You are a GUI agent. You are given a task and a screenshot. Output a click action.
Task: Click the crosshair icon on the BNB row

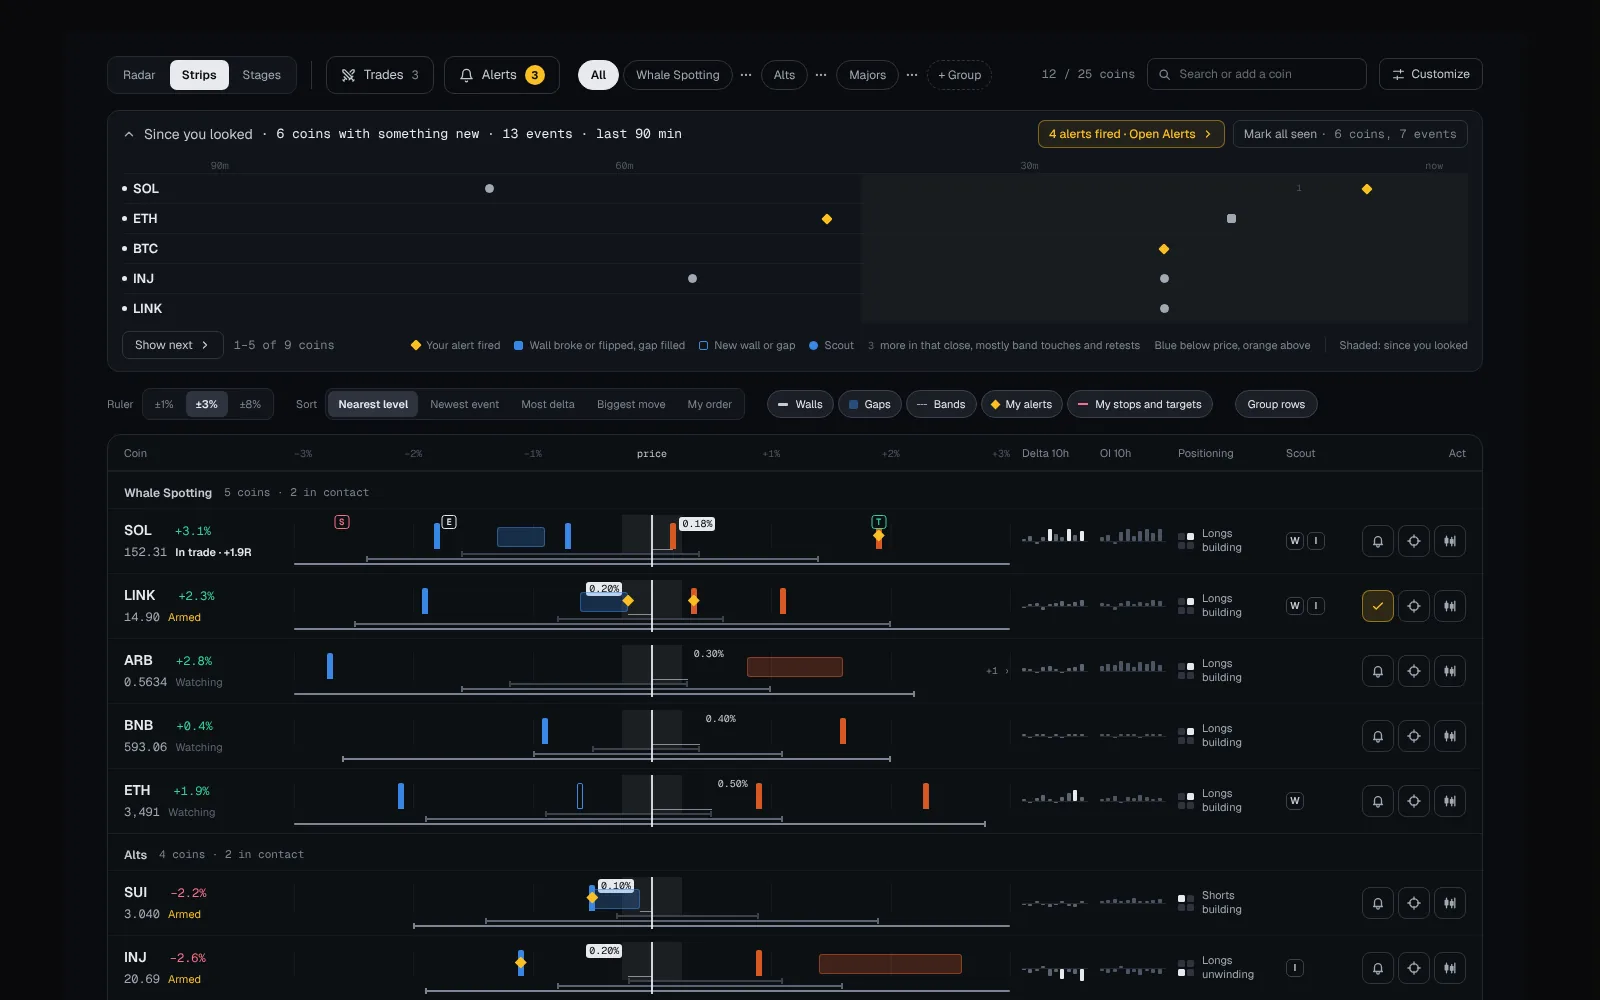coord(1414,736)
